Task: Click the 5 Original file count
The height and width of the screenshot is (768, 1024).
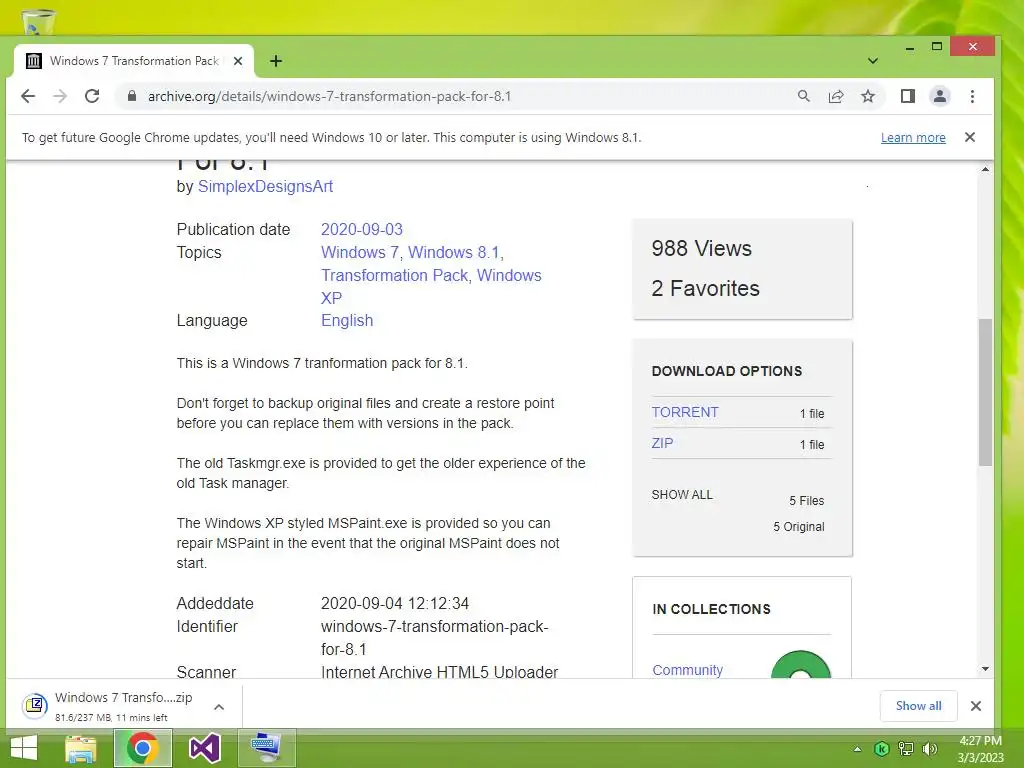Action: (799, 526)
